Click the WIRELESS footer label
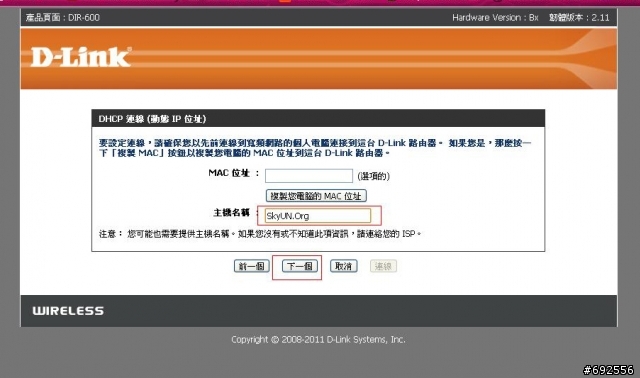 [x=68, y=311]
